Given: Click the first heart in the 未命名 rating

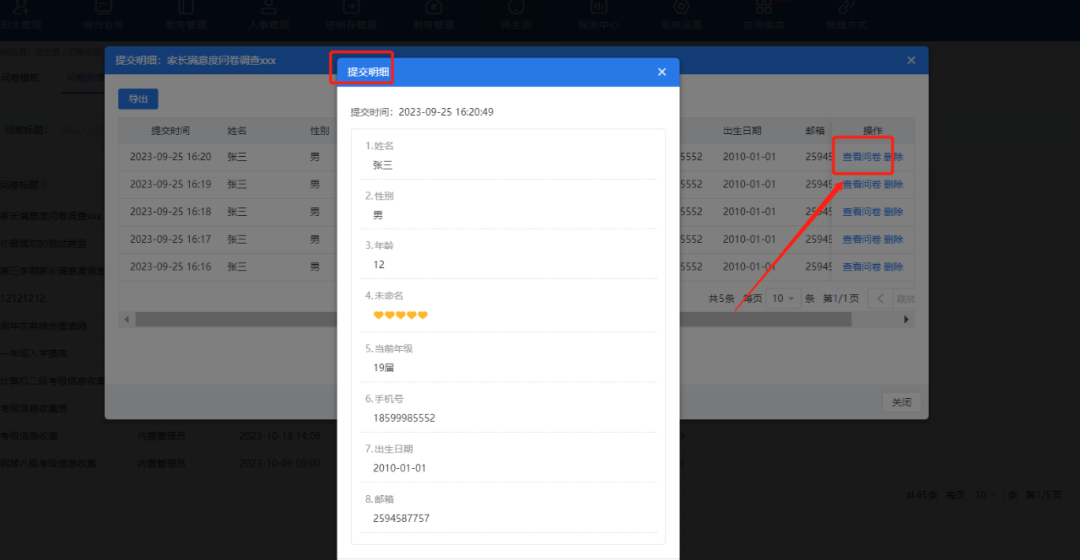Looking at the screenshot, I should pos(378,315).
